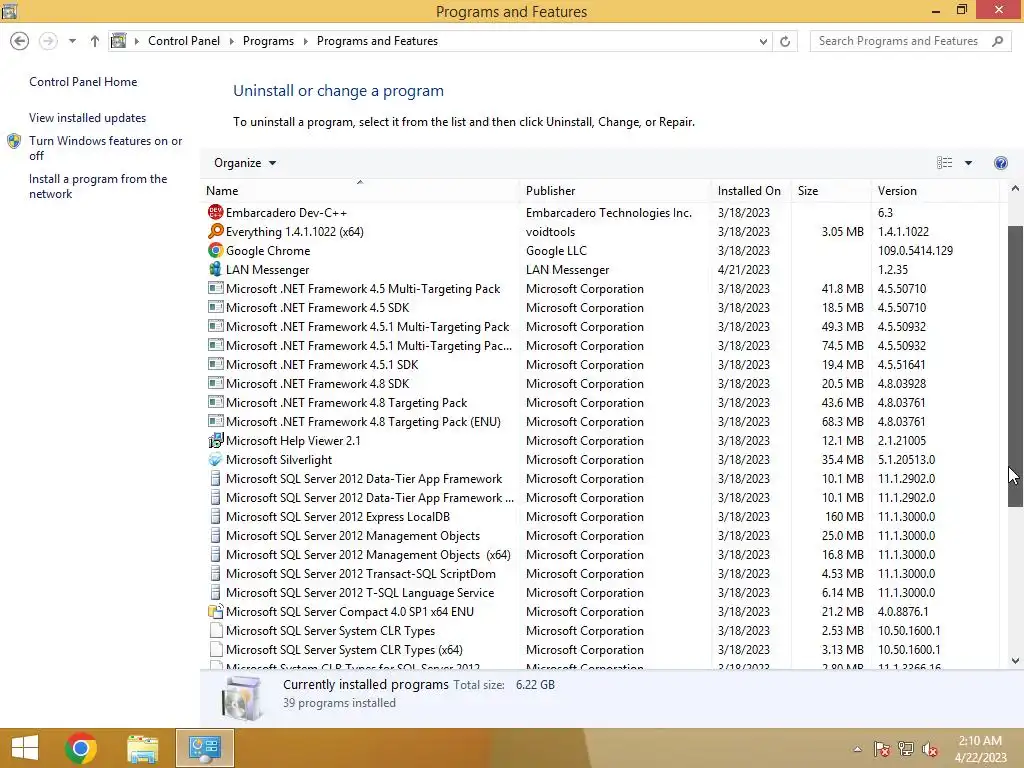Click icon of .NET Framework 4.5 SDK row
Viewport: 1024px width, 768px height.
coord(216,307)
